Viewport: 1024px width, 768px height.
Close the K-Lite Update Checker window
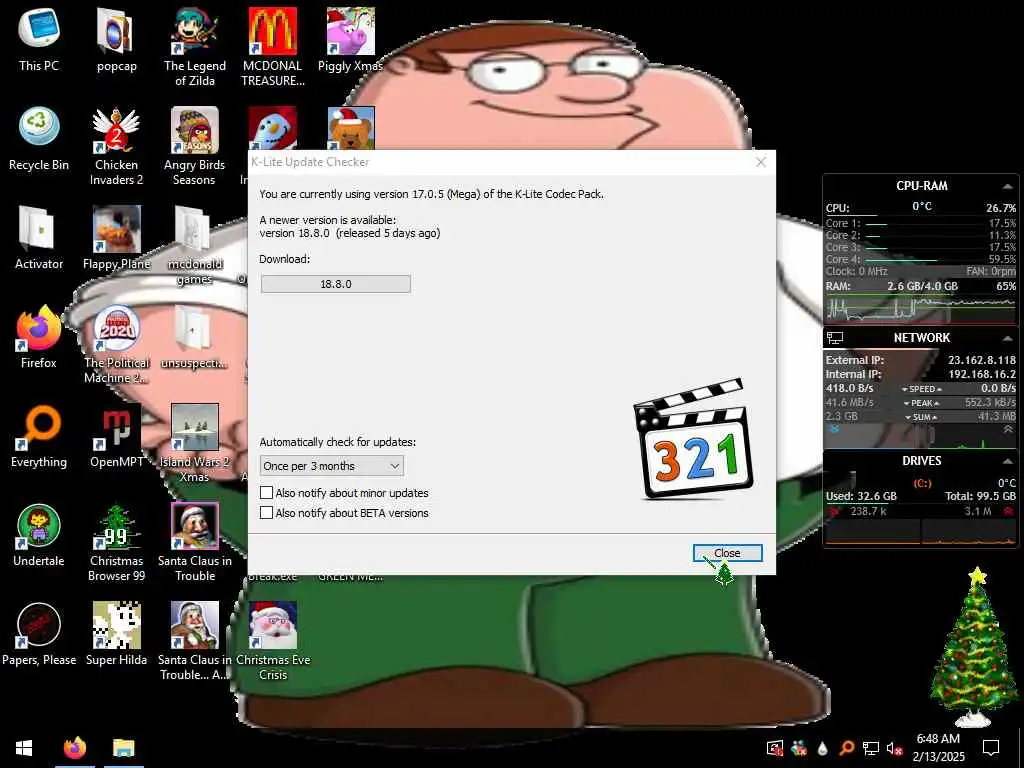click(761, 162)
